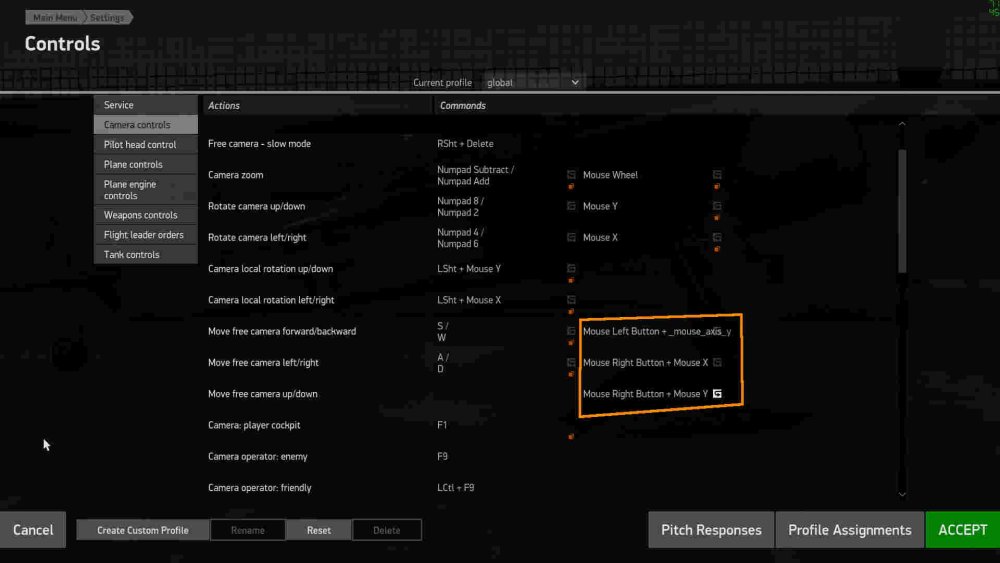Click the Free camera - slow mode action

pos(260,143)
